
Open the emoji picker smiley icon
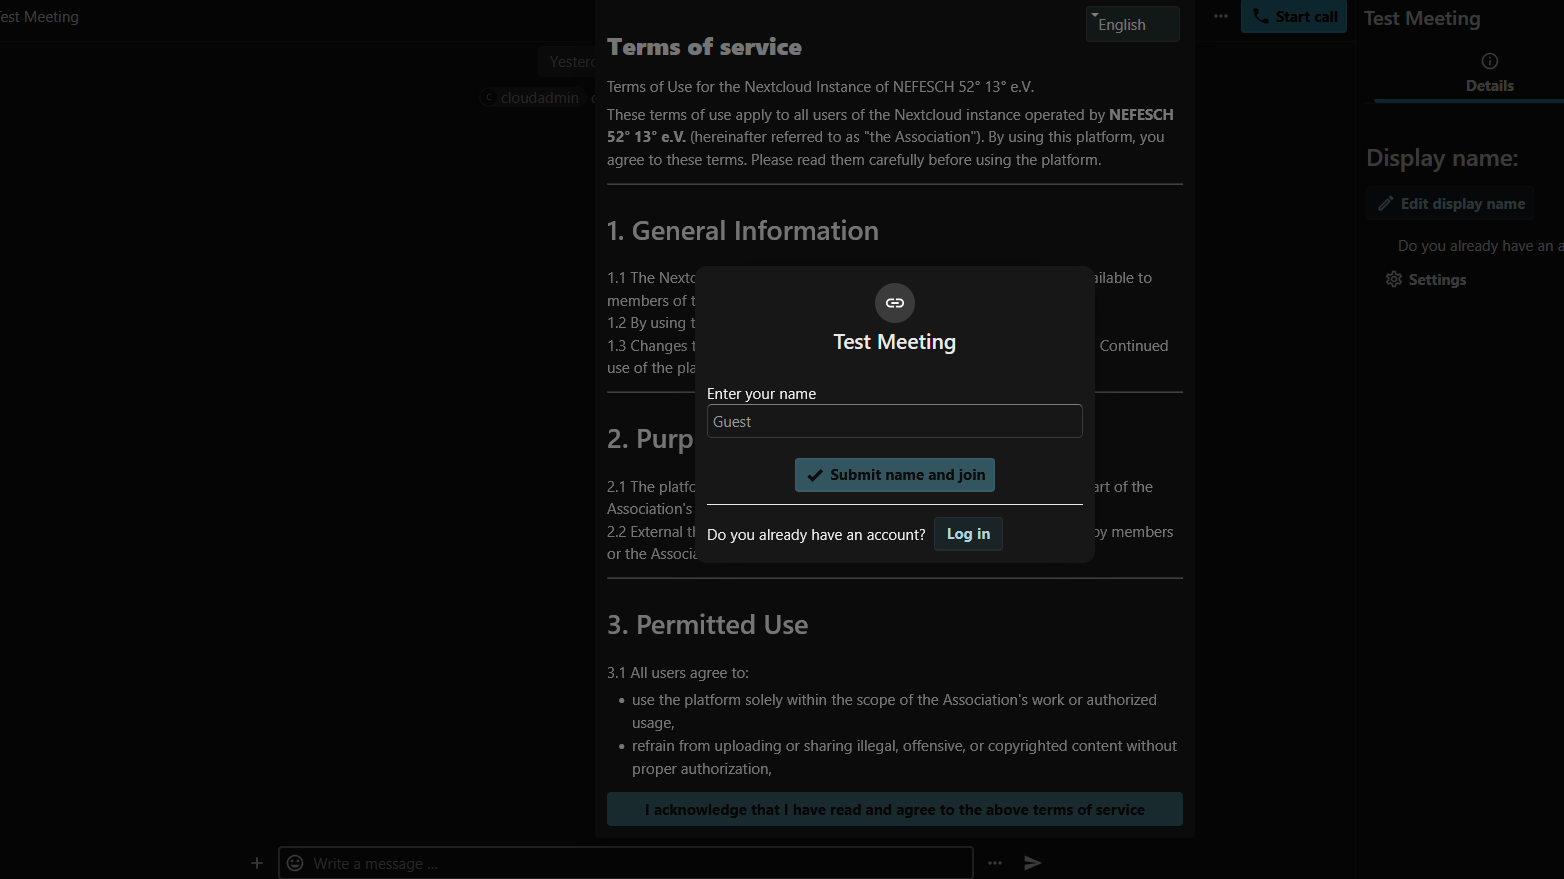tap(295, 863)
